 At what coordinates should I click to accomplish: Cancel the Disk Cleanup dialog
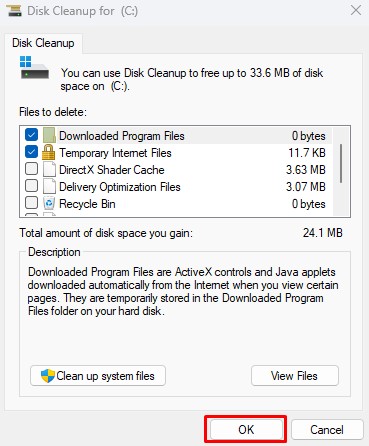pyautogui.click(x=327, y=429)
